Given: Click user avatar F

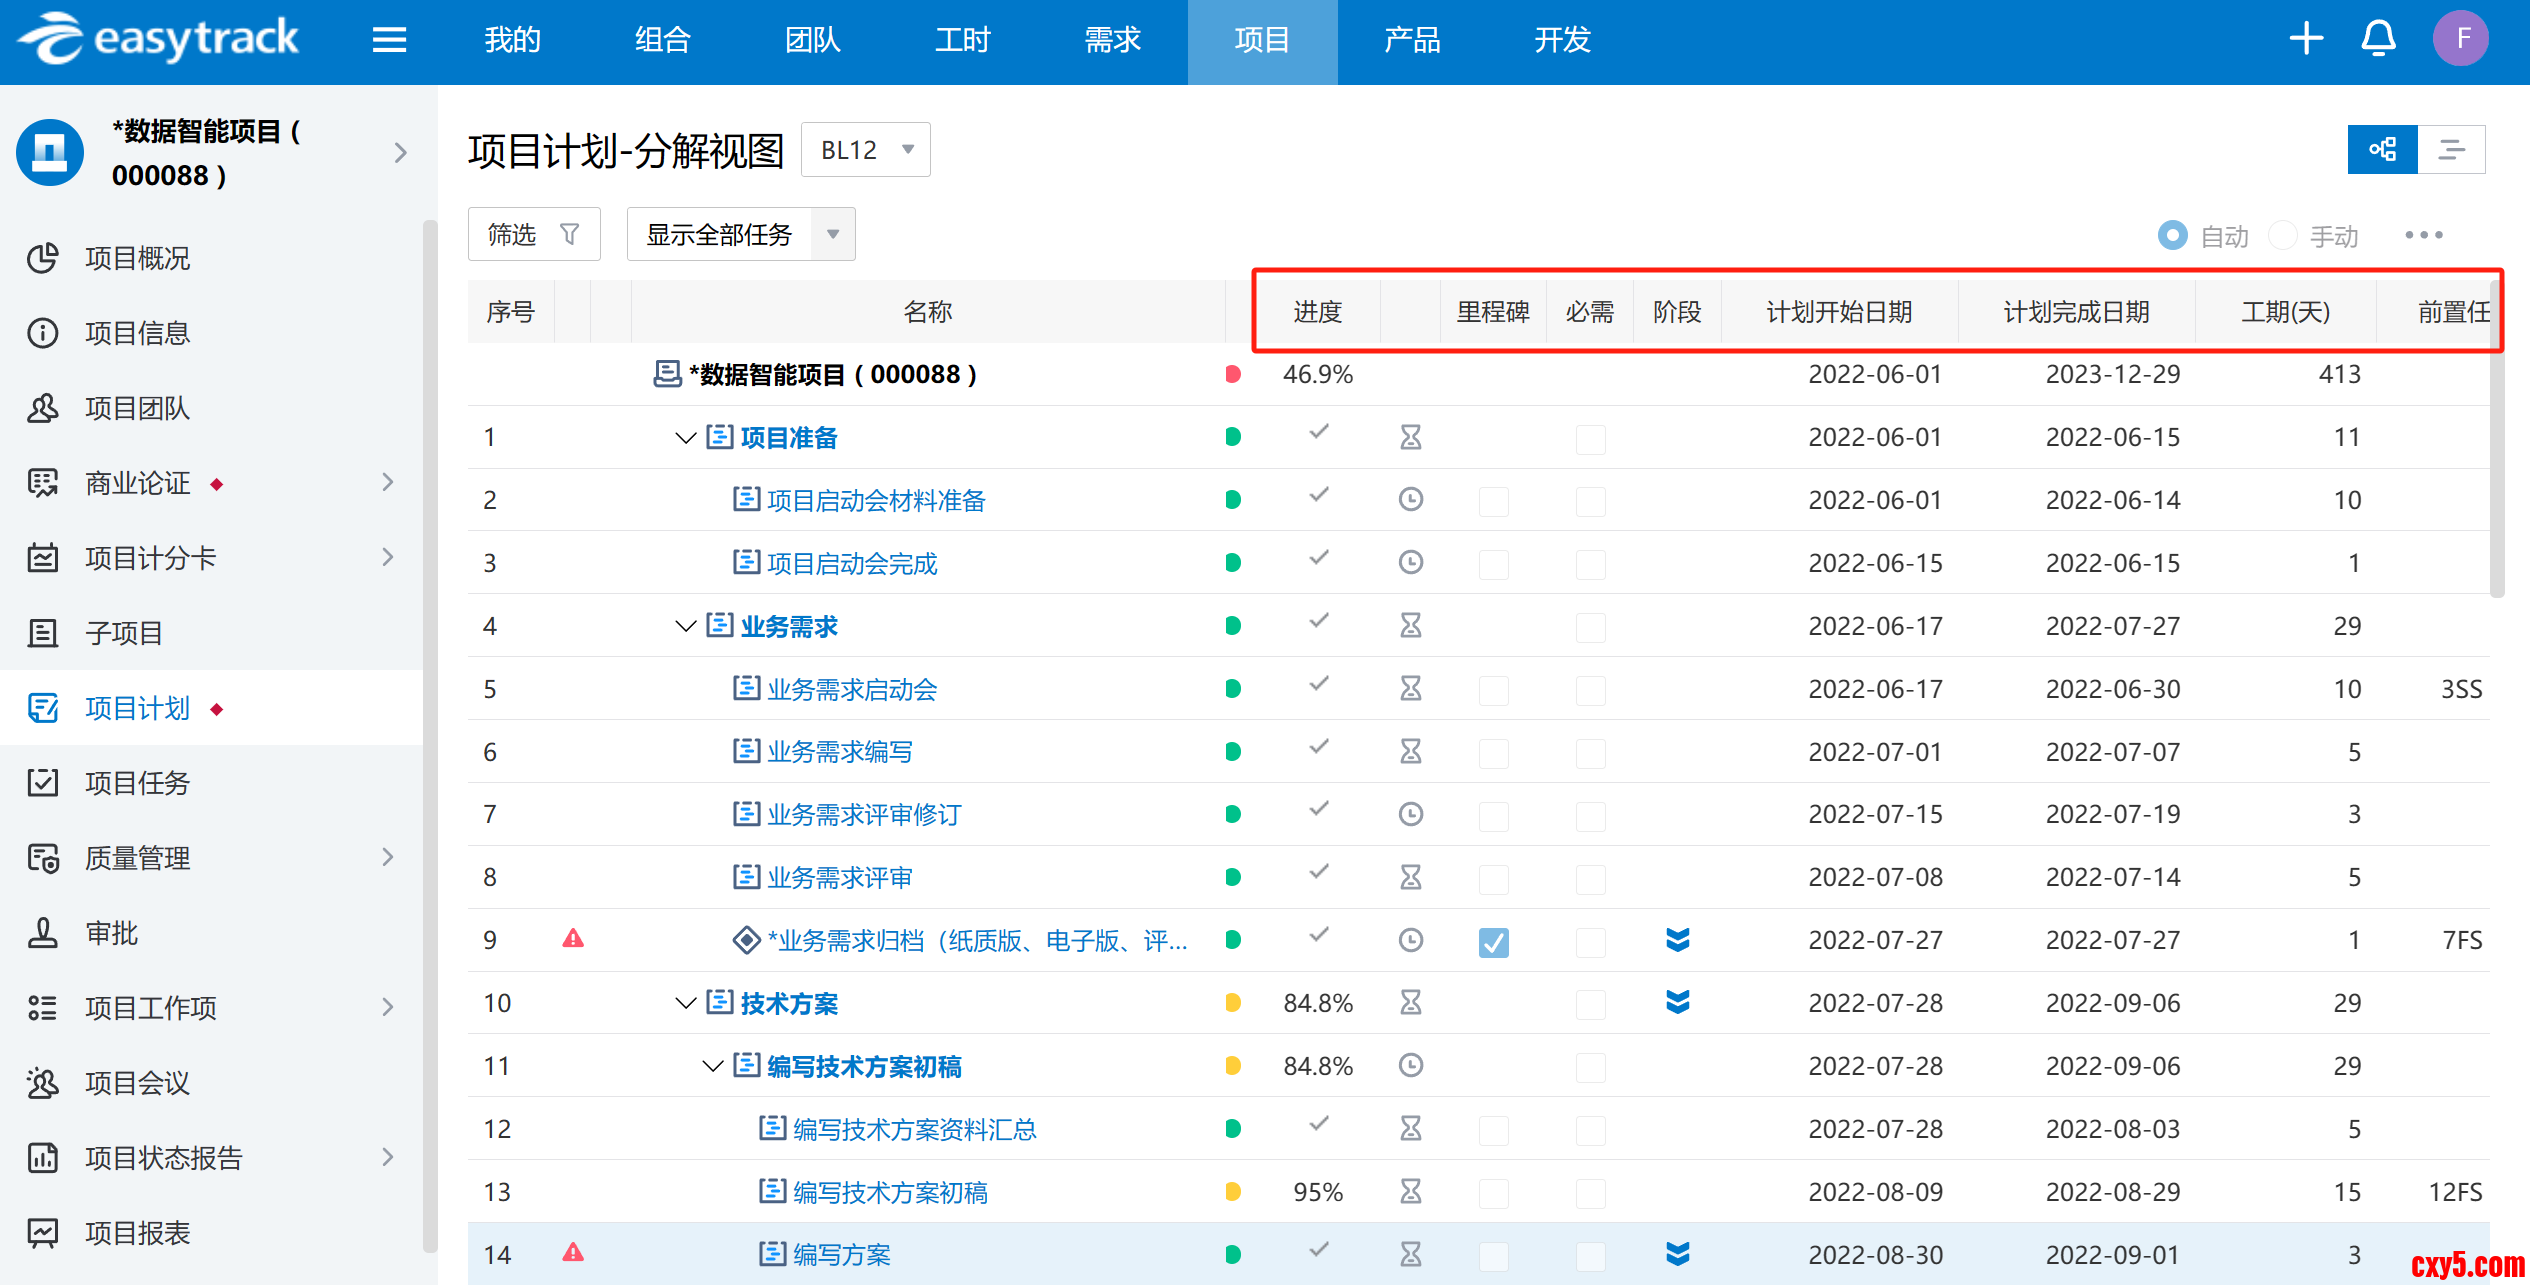Looking at the screenshot, I should click(2460, 39).
